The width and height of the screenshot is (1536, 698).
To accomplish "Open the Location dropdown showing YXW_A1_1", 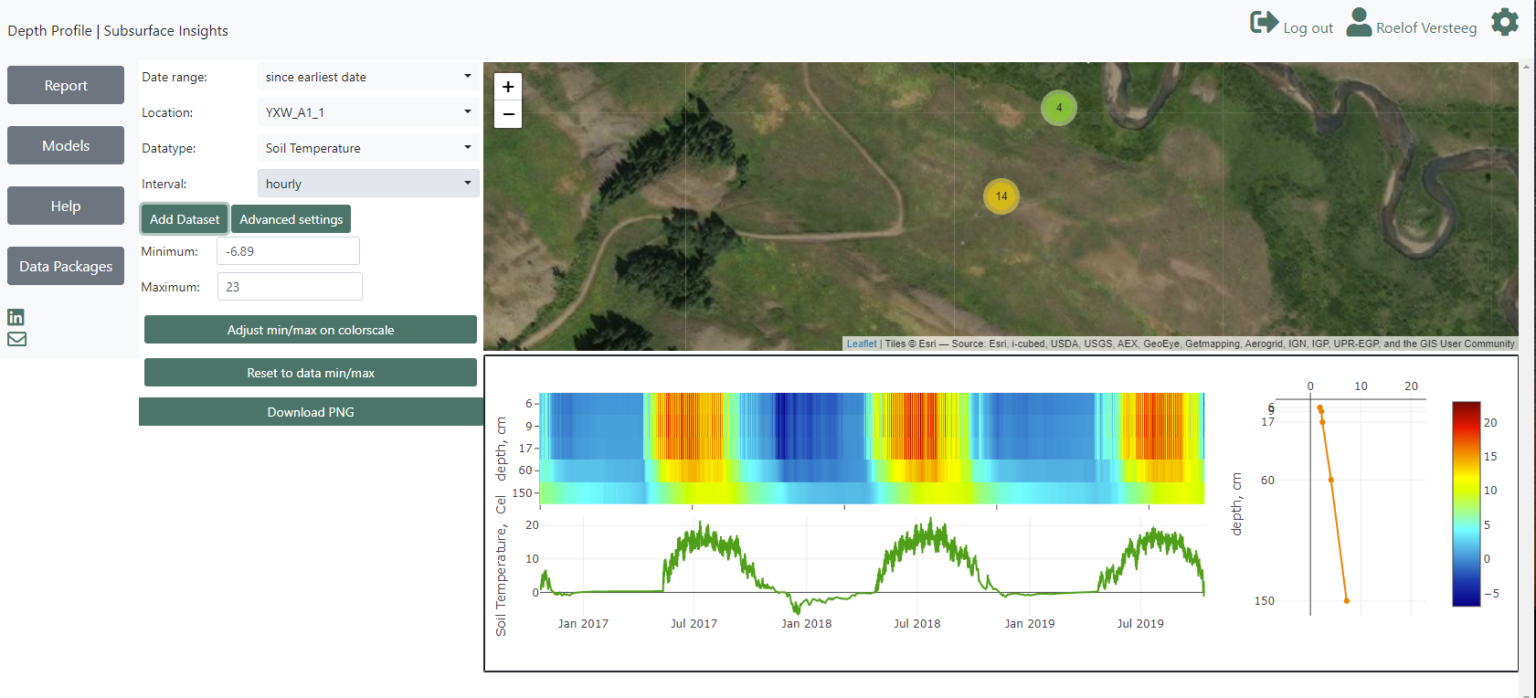I will click(367, 112).
